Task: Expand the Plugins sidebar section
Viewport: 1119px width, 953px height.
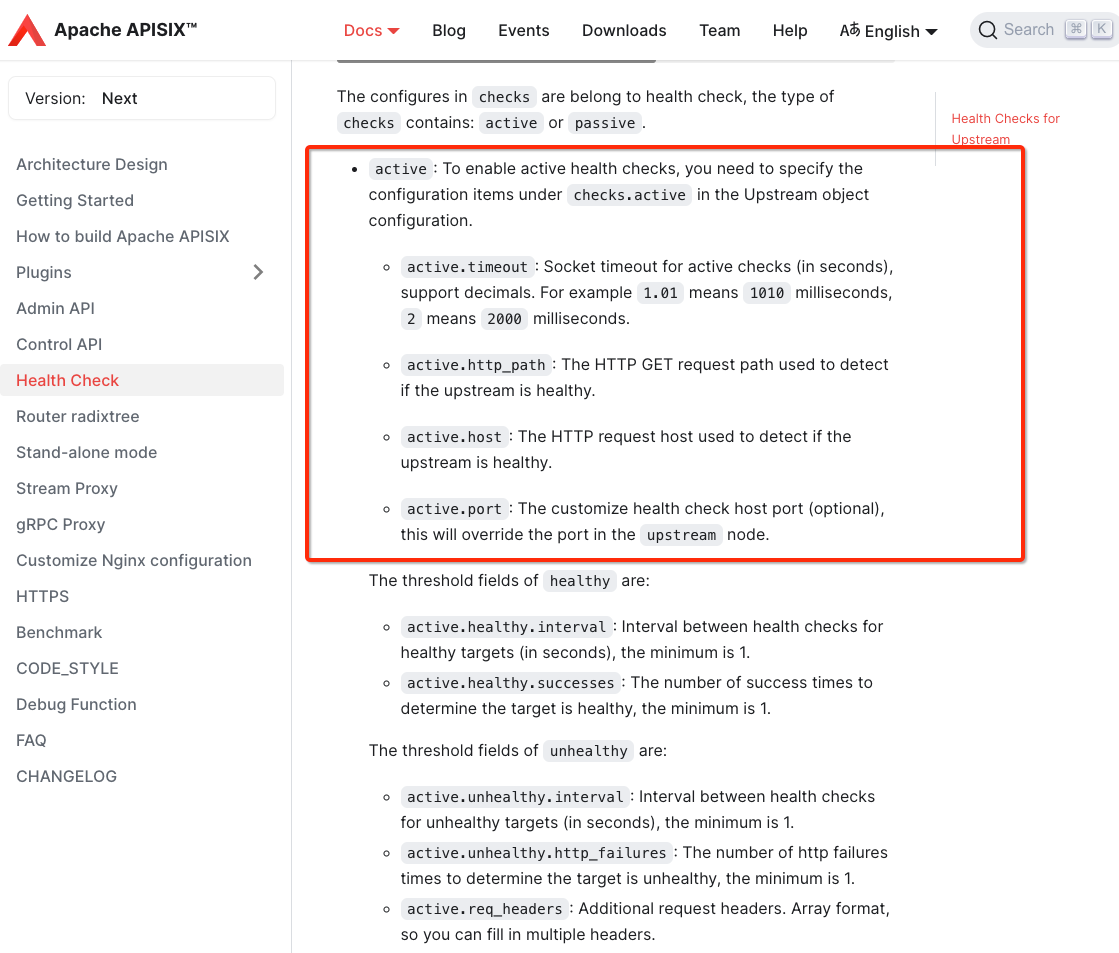Action: click(x=258, y=272)
